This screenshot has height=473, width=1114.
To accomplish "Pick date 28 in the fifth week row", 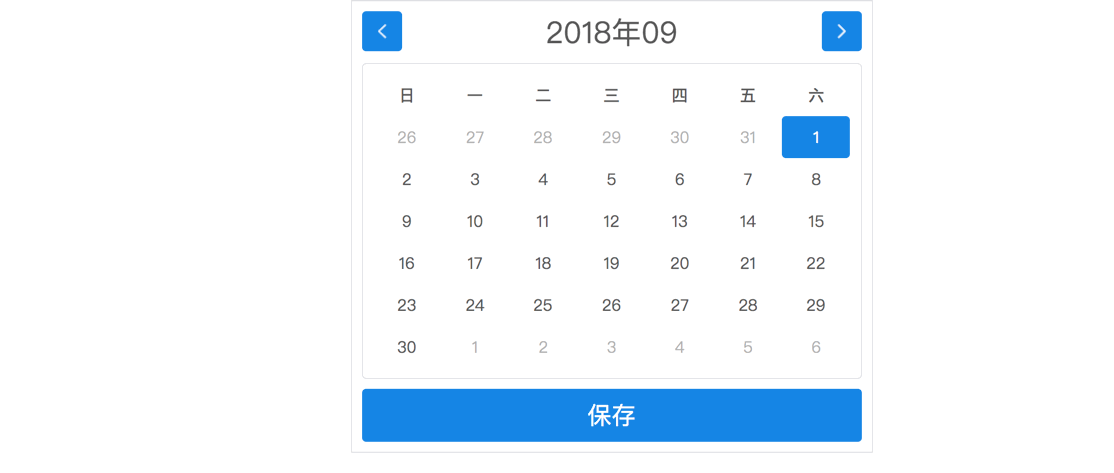I will (747, 305).
